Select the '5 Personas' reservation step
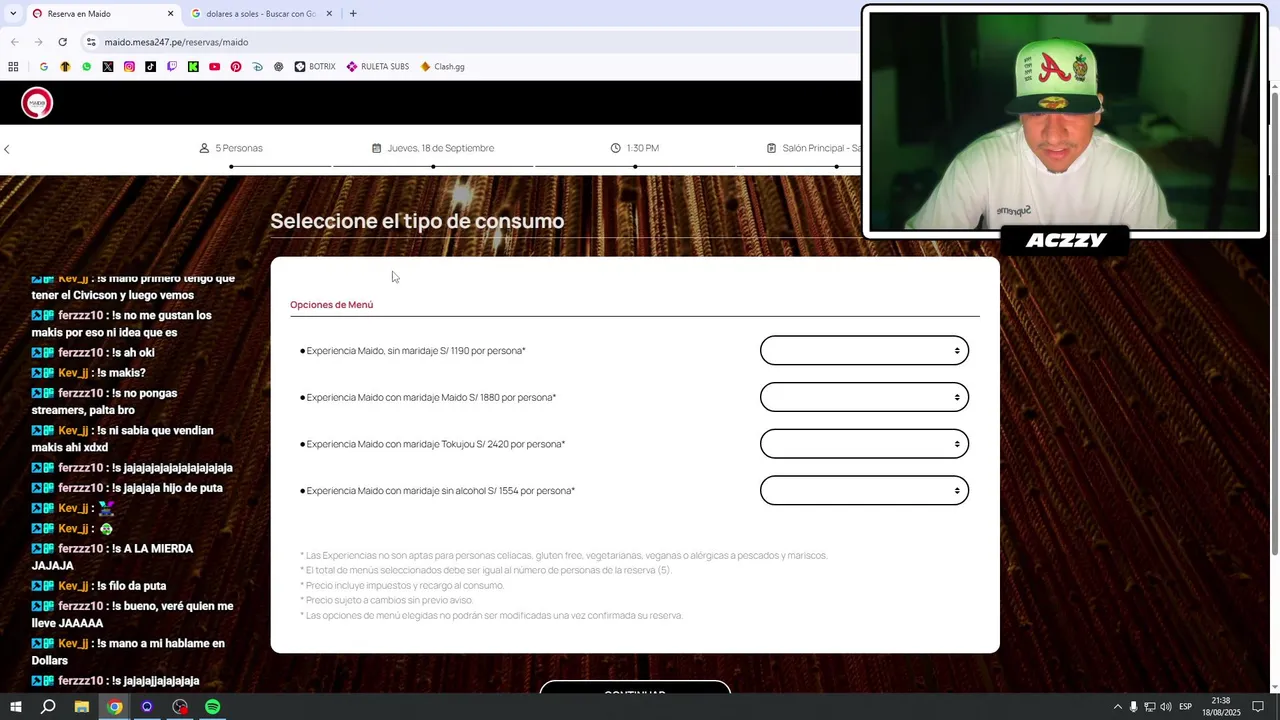The width and height of the screenshot is (1280, 720). click(231, 148)
